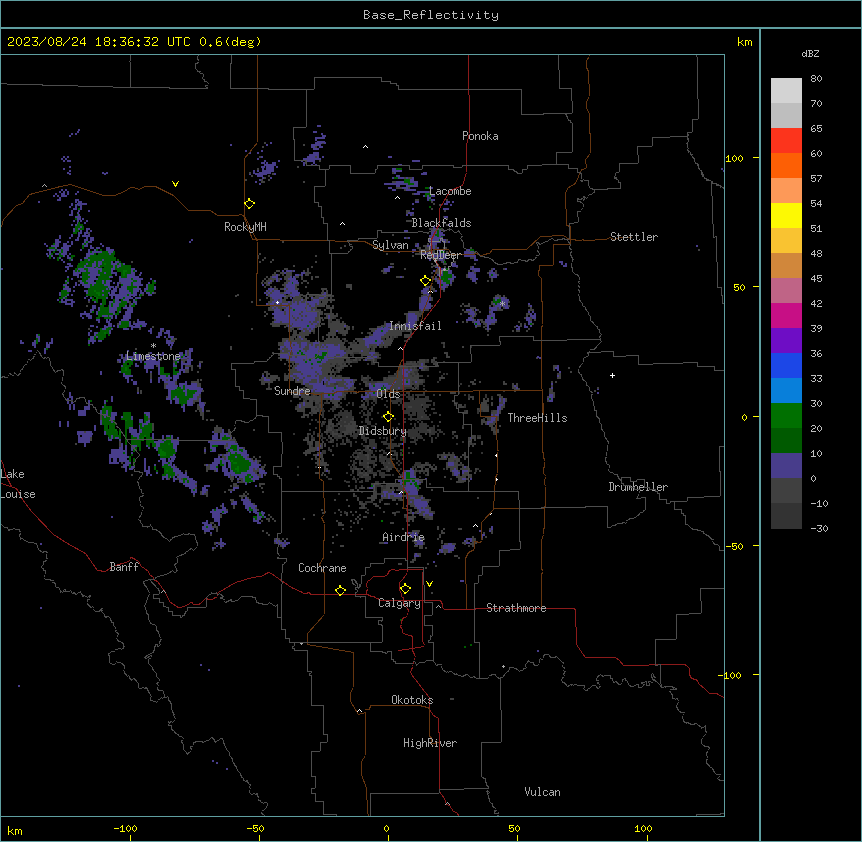The height and width of the screenshot is (842, 862).
Task: Click the Sylvan label
Action: [390, 245]
